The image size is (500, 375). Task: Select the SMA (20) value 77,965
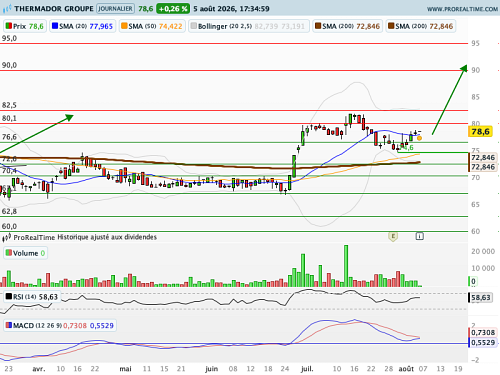tap(101, 26)
